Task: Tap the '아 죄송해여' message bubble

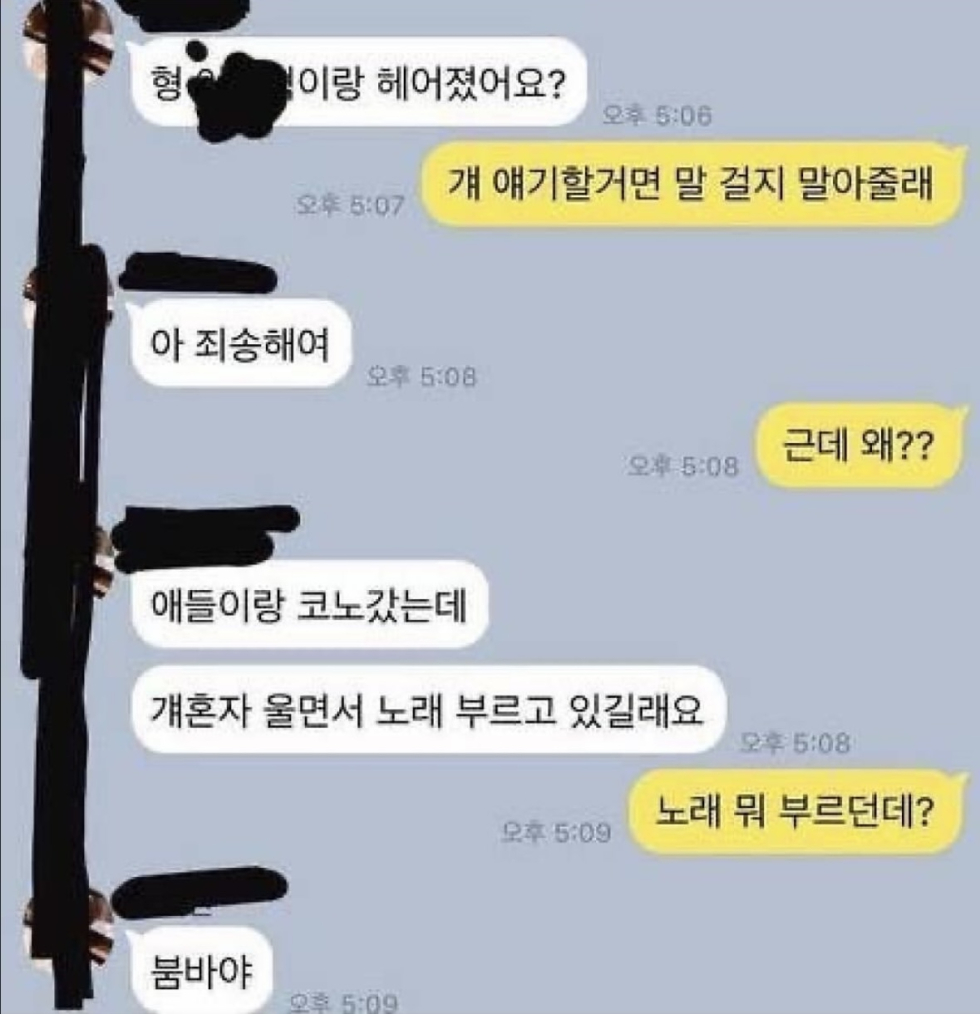Action: (x=240, y=343)
